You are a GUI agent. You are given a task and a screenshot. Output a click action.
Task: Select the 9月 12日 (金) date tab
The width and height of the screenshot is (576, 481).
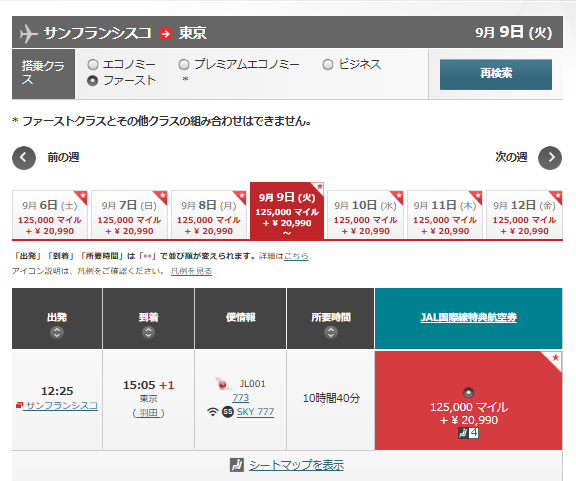(524, 215)
